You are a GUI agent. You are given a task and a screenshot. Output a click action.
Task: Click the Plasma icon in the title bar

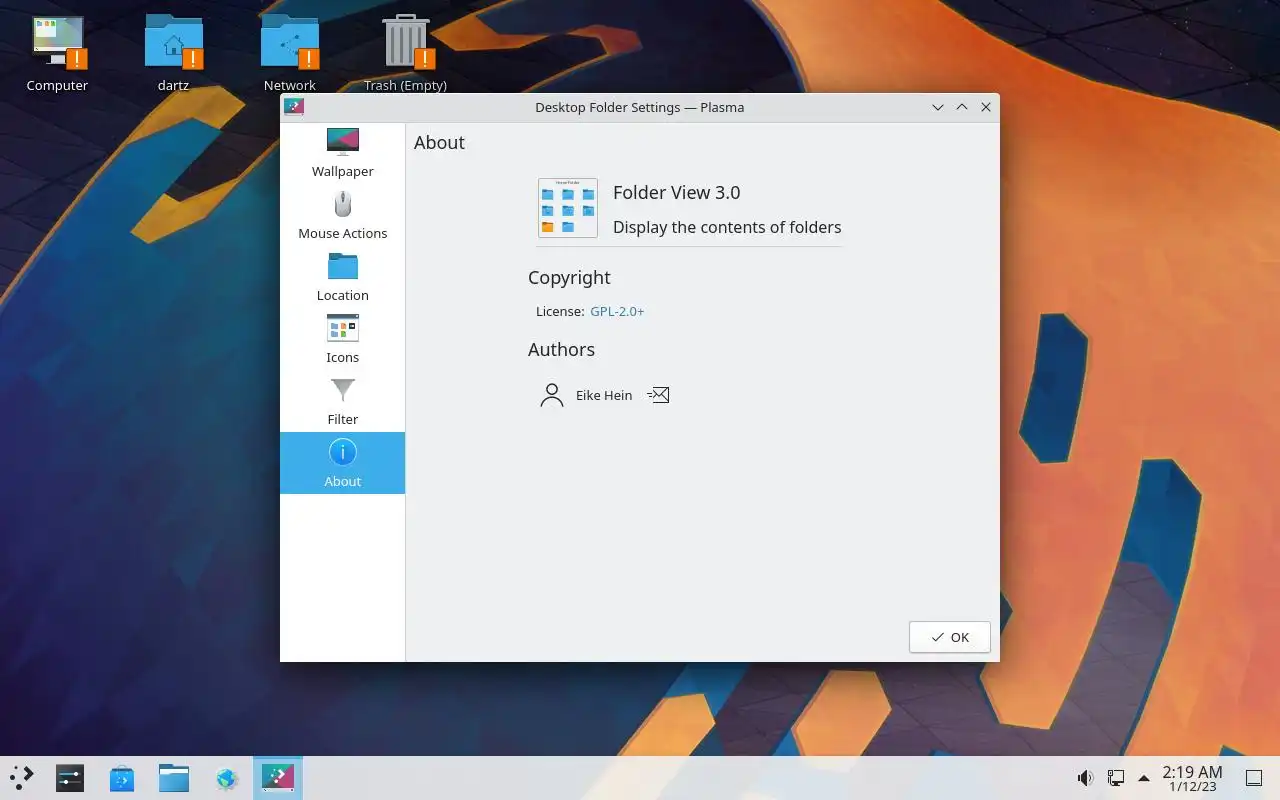(294, 107)
